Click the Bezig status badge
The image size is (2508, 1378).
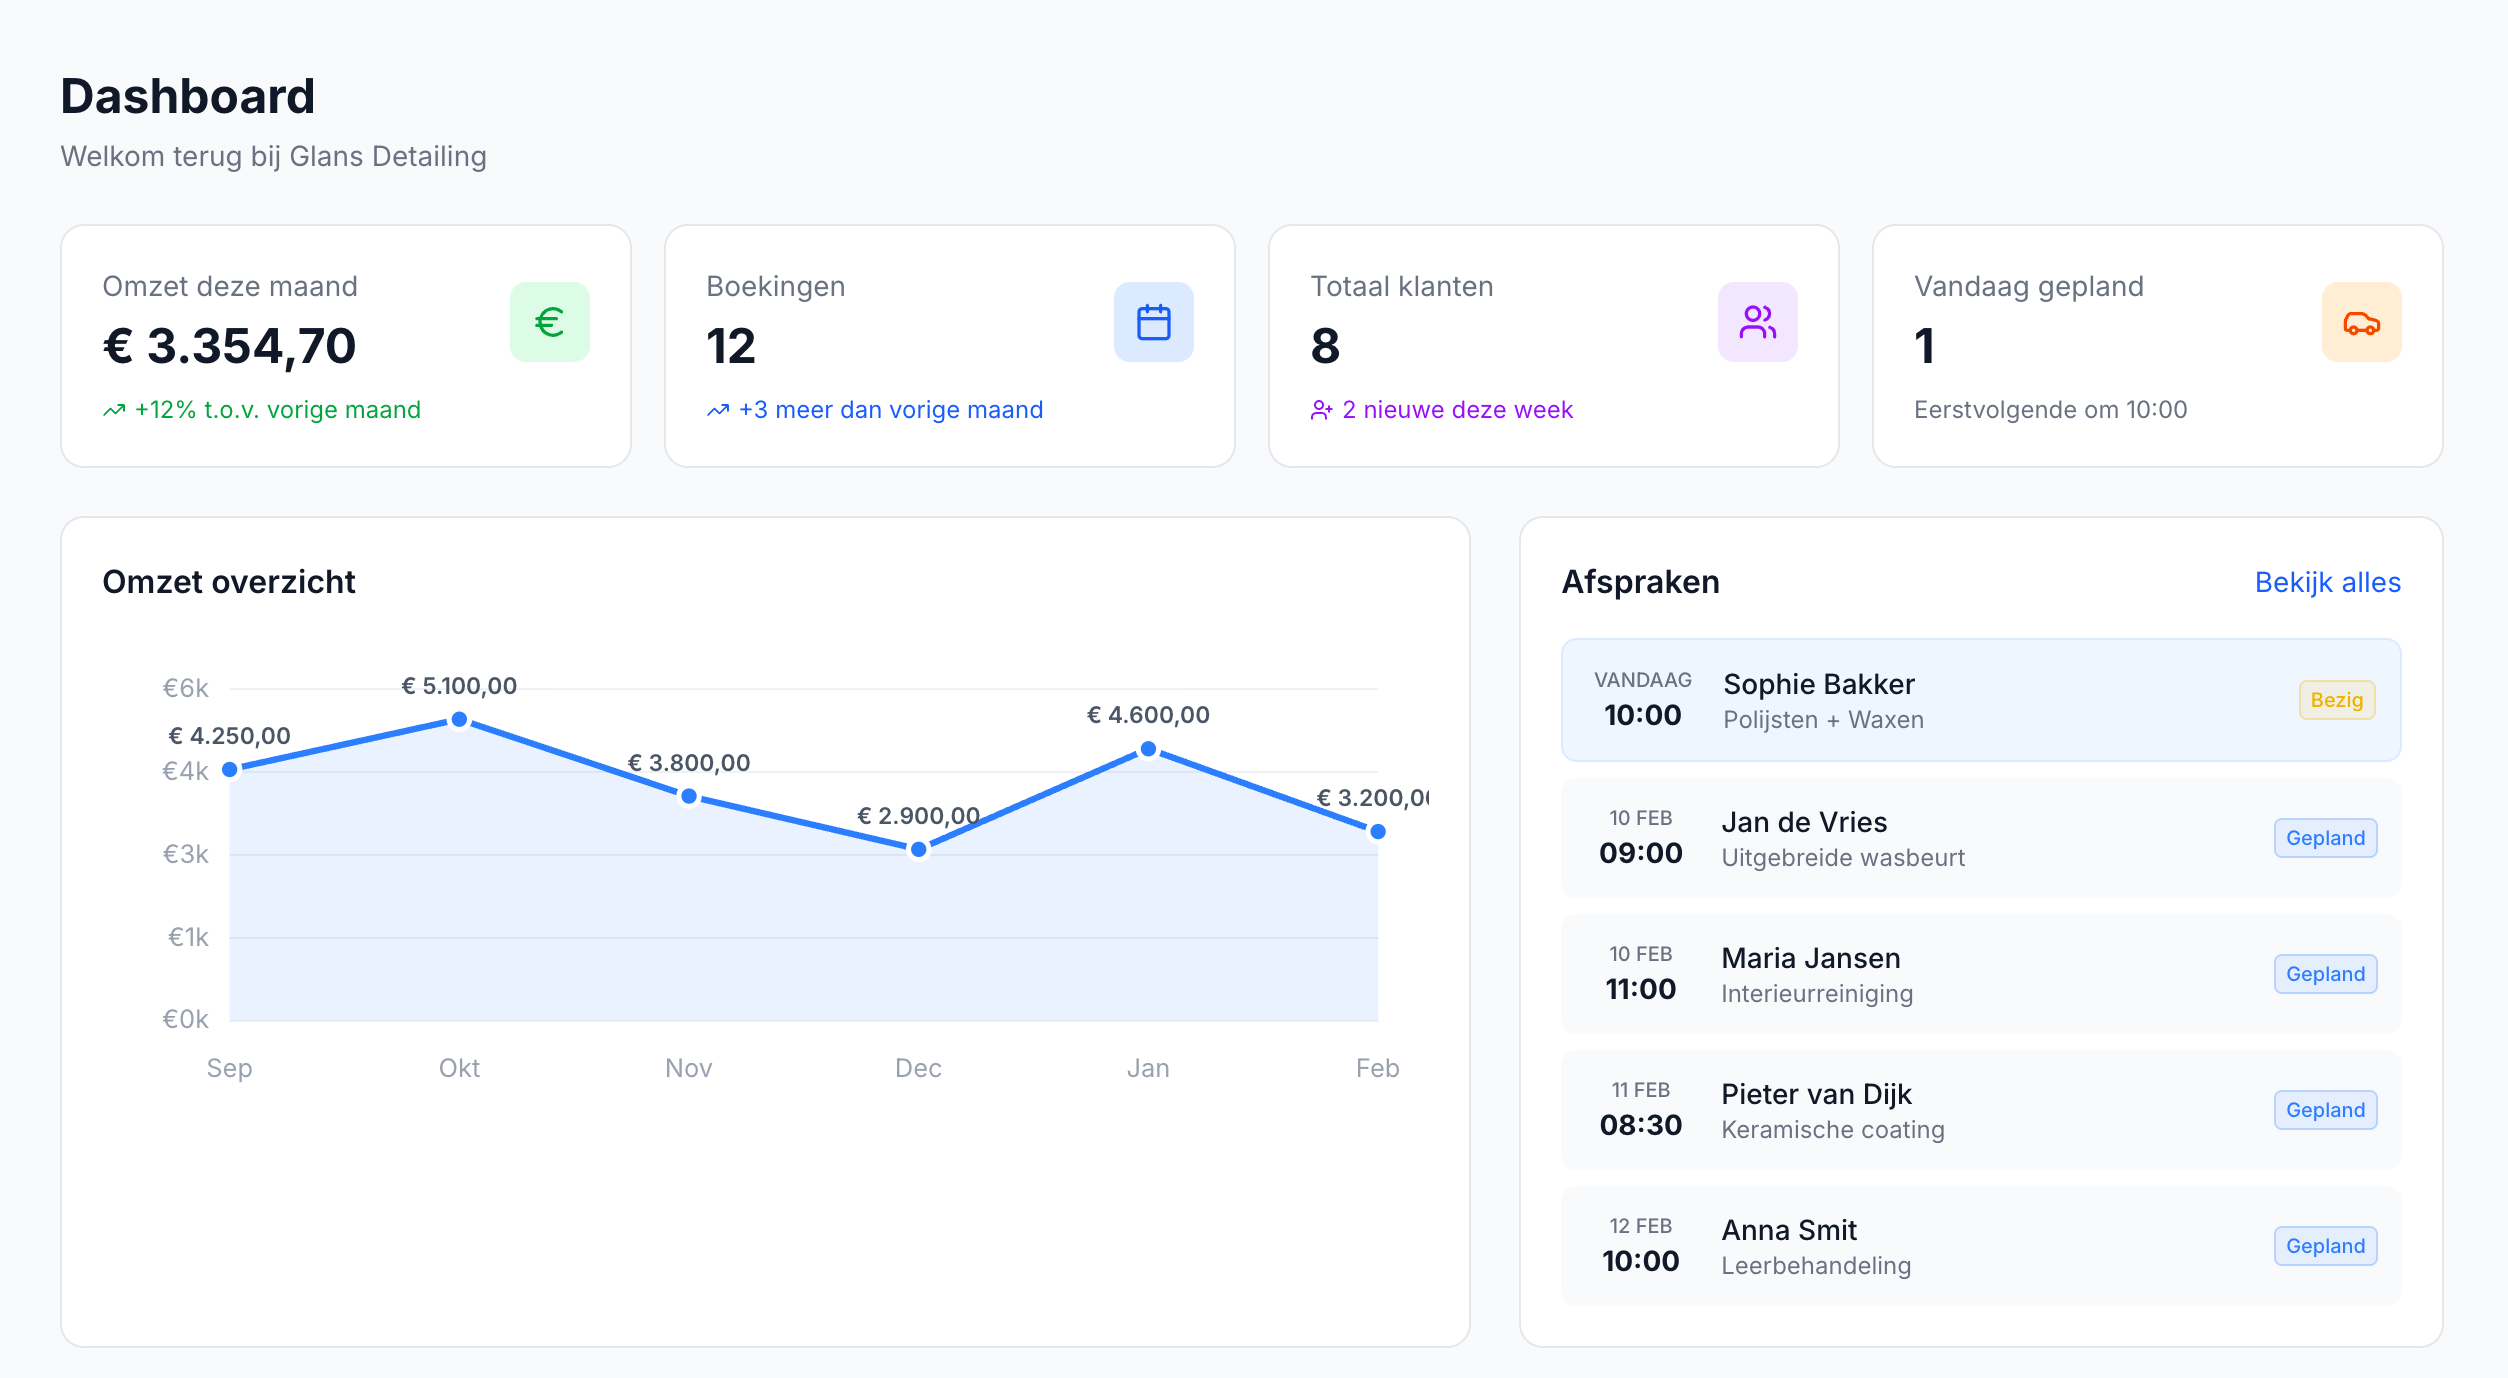pyautogui.click(x=2336, y=700)
